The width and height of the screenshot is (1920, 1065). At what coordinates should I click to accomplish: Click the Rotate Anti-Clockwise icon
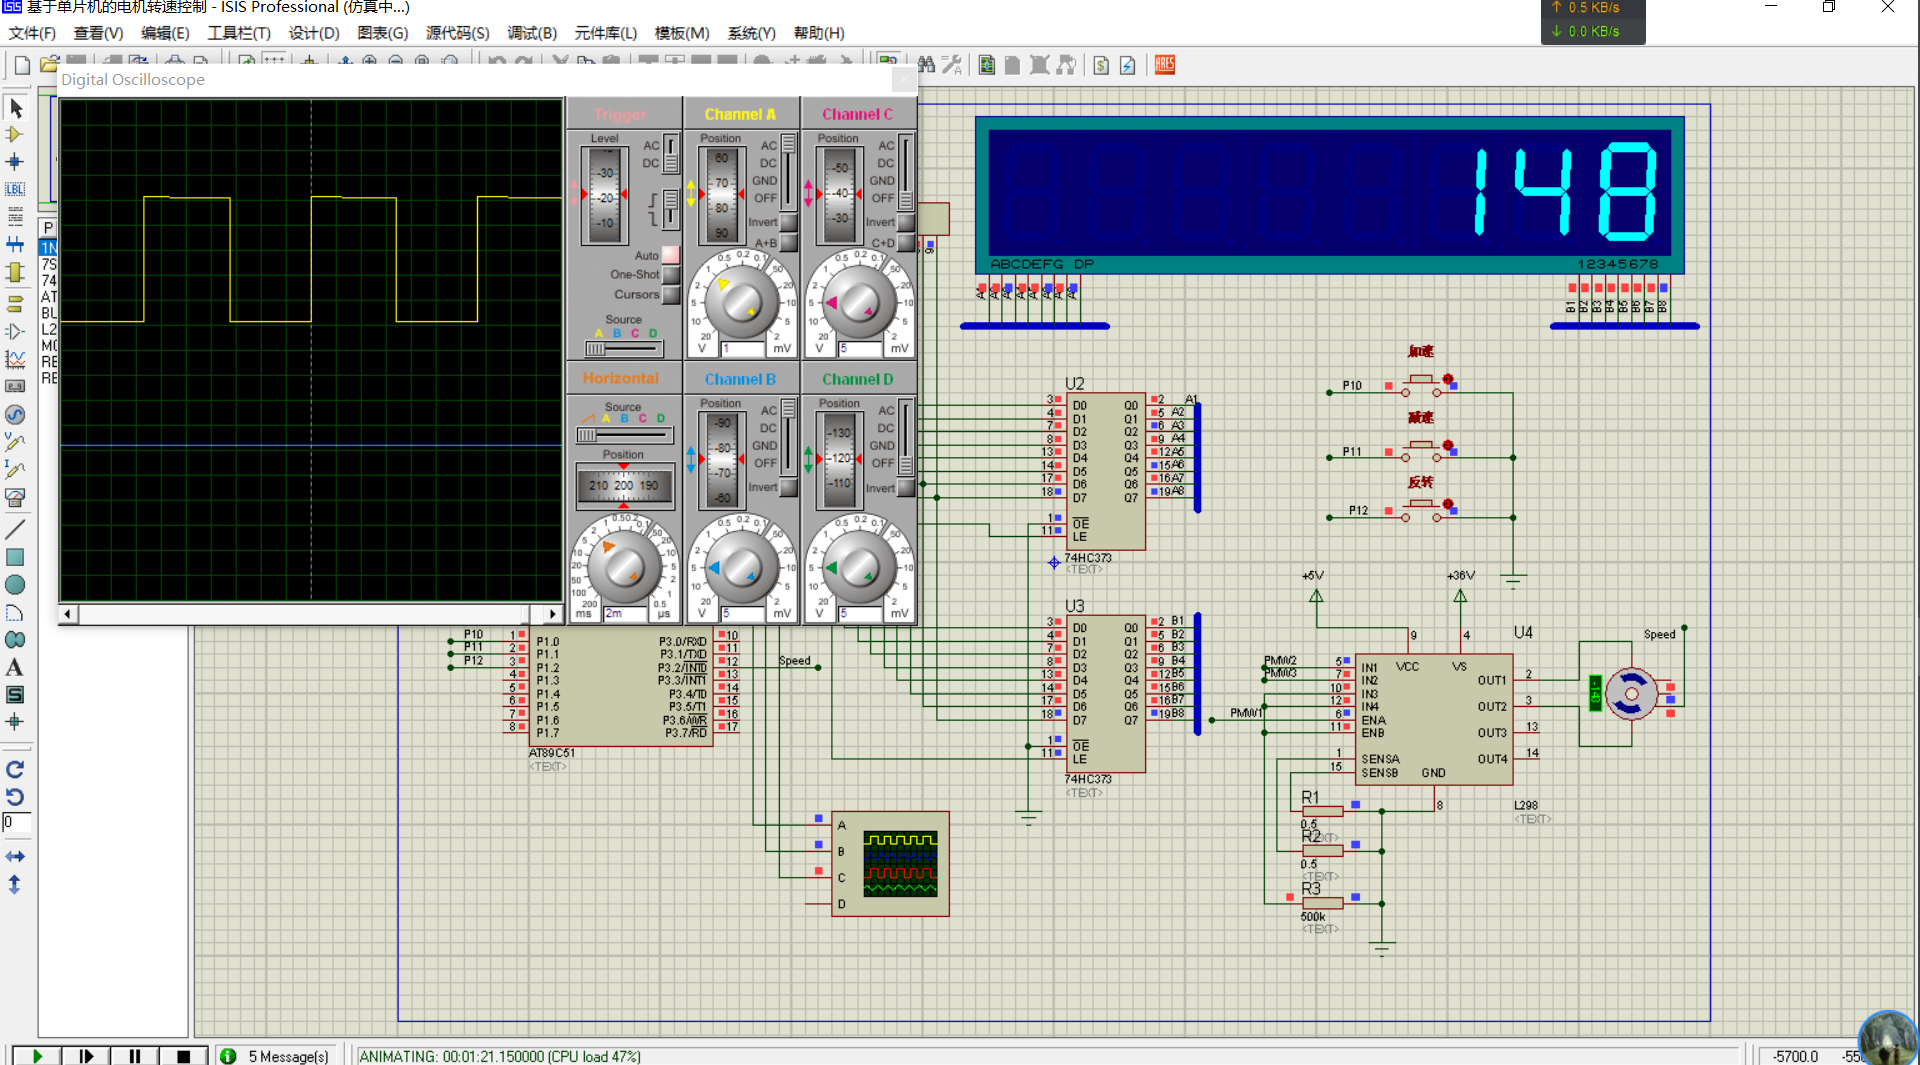click(x=15, y=797)
